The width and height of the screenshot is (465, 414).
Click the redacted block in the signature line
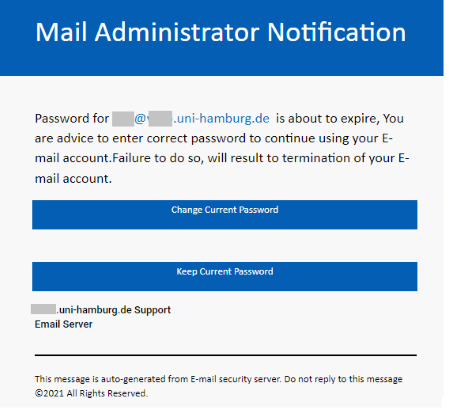(x=43, y=309)
